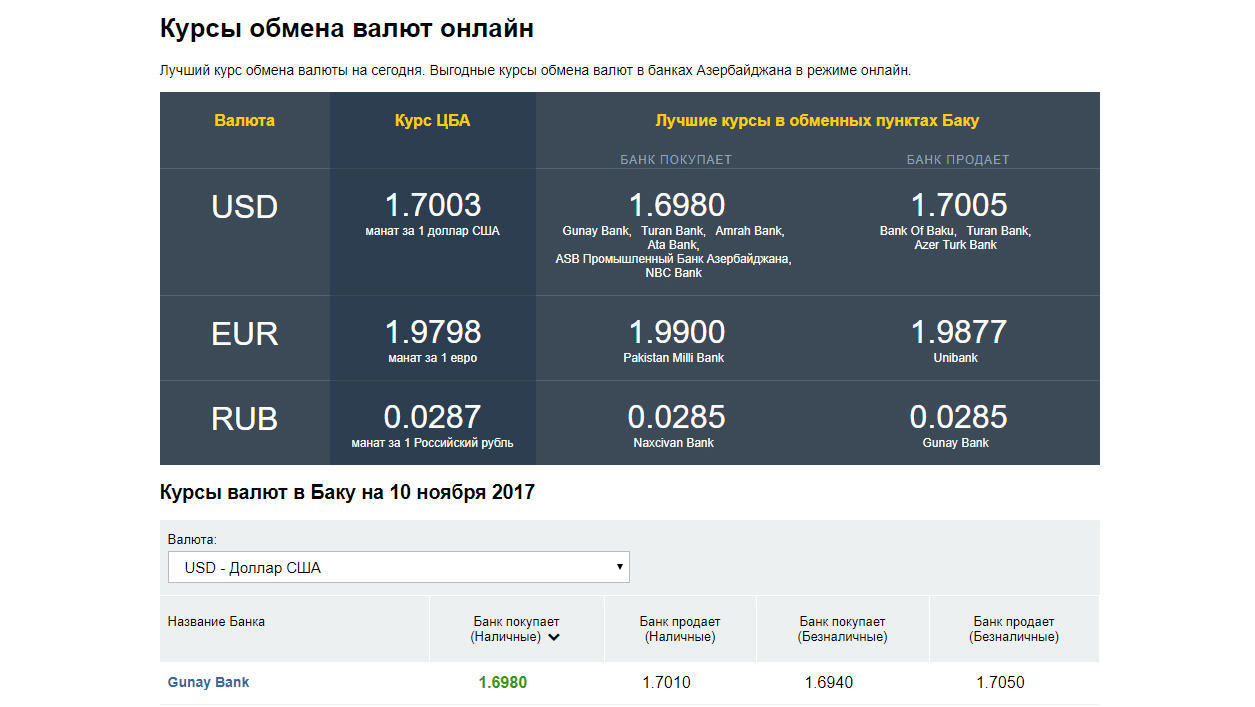
Task: Open the currency selector showing USD - Доллар США
Action: 398,567
